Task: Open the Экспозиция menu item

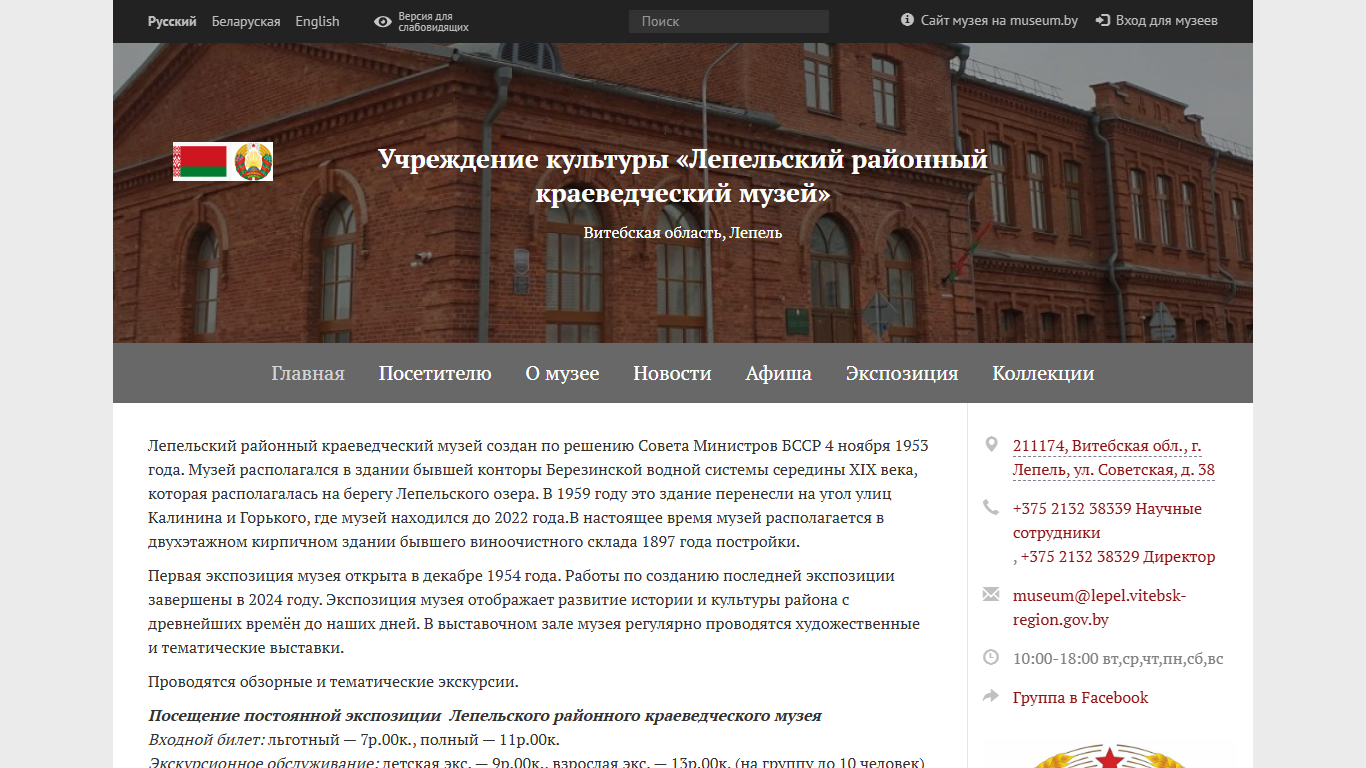Action: click(902, 373)
